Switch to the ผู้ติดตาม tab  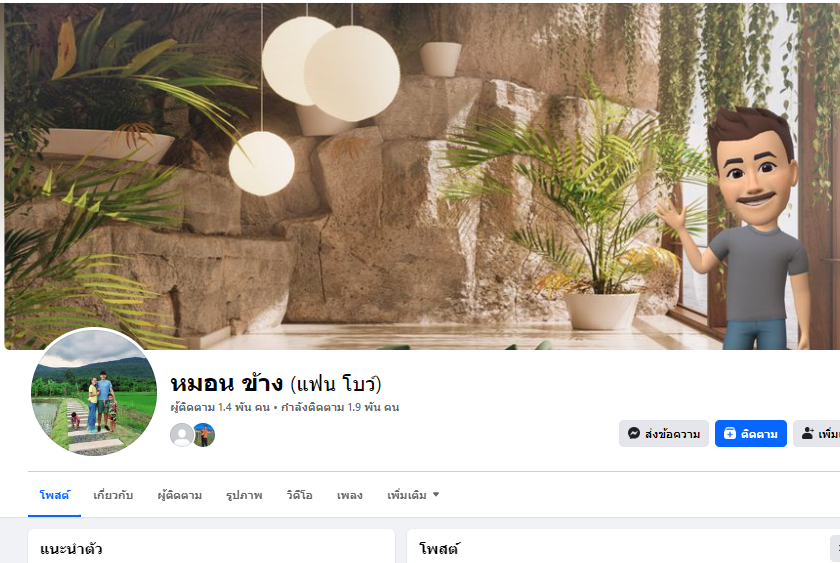coord(179,495)
